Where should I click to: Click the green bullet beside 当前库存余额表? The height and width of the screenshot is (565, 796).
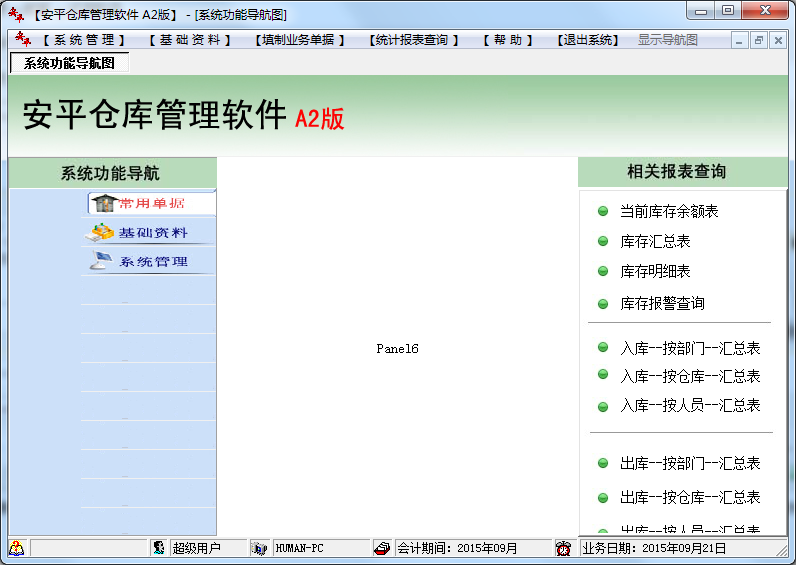603,211
